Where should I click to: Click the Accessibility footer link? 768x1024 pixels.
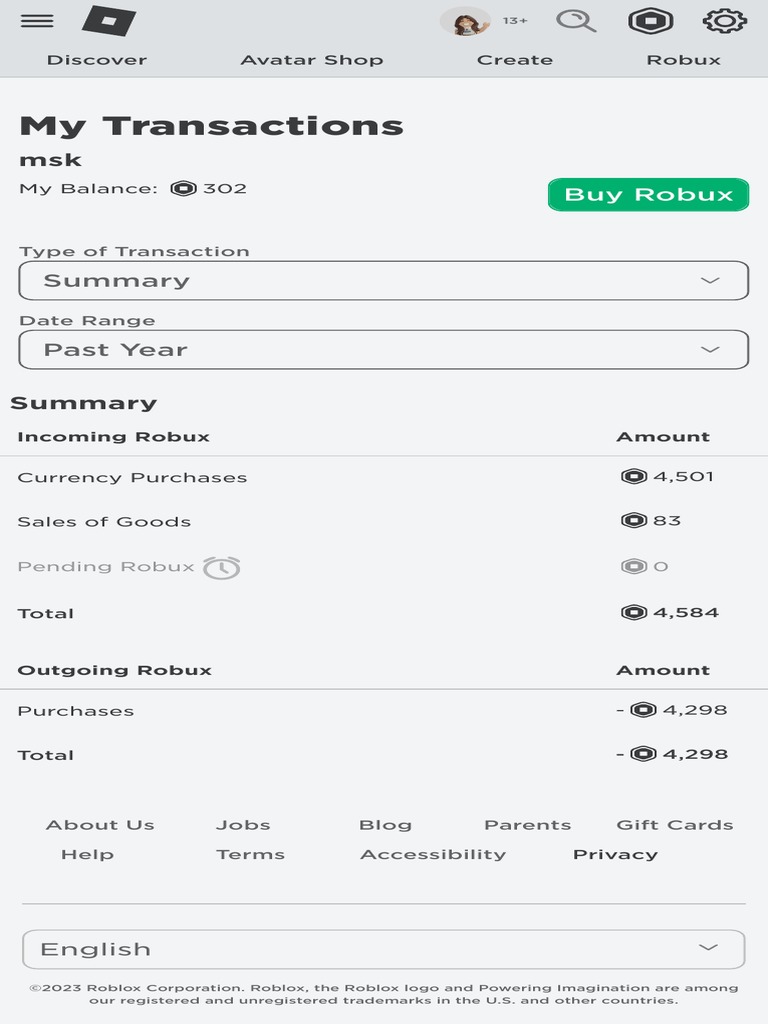(433, 854)
